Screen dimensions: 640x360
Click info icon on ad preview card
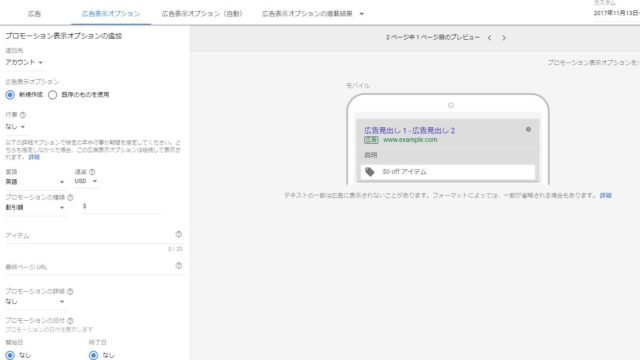tap(528, 129)
